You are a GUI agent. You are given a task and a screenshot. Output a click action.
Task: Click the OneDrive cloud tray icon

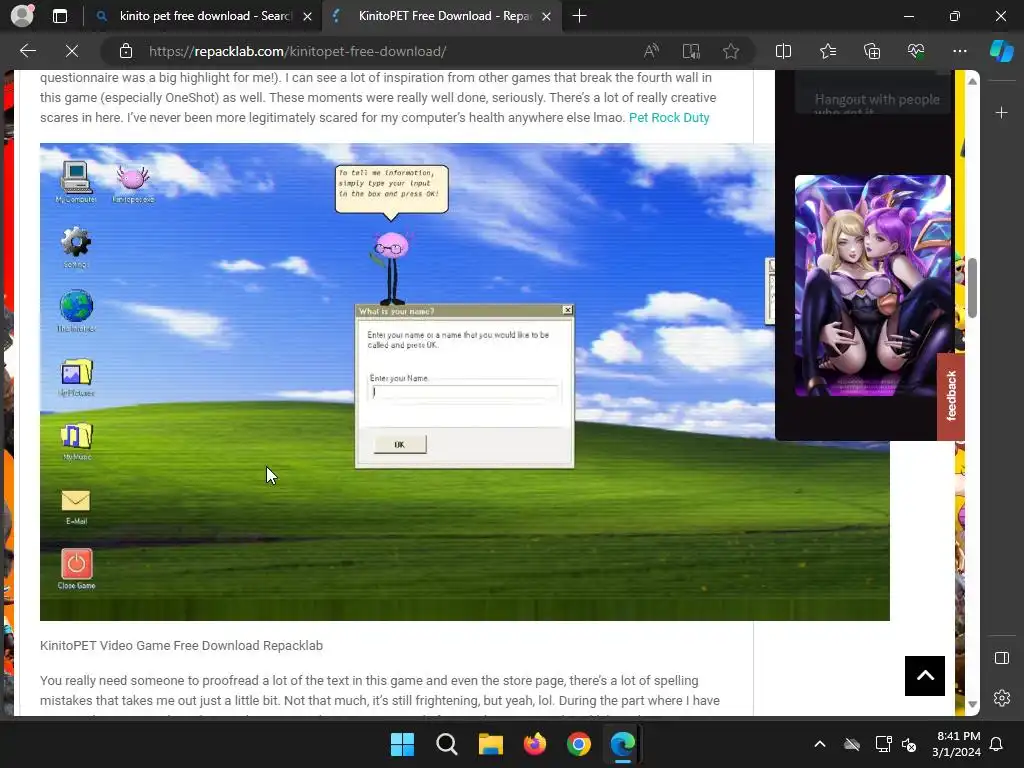tap(852, 744)
